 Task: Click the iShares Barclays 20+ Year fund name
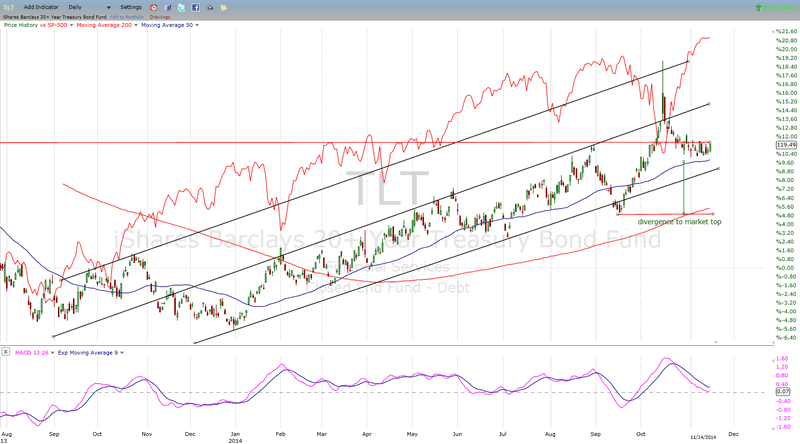[x=54, y=17]
